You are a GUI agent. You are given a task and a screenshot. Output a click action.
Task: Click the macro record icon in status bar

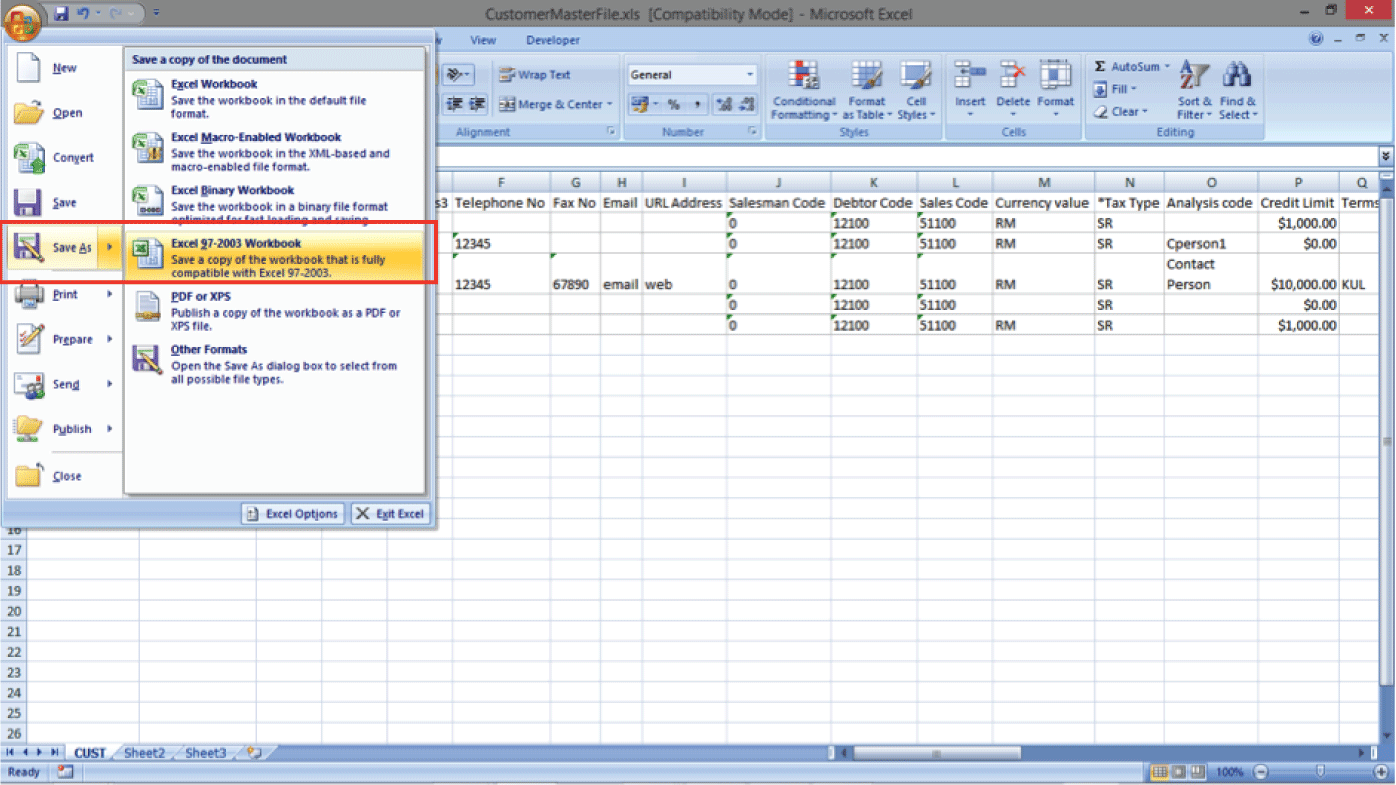(x=65, y=772)
